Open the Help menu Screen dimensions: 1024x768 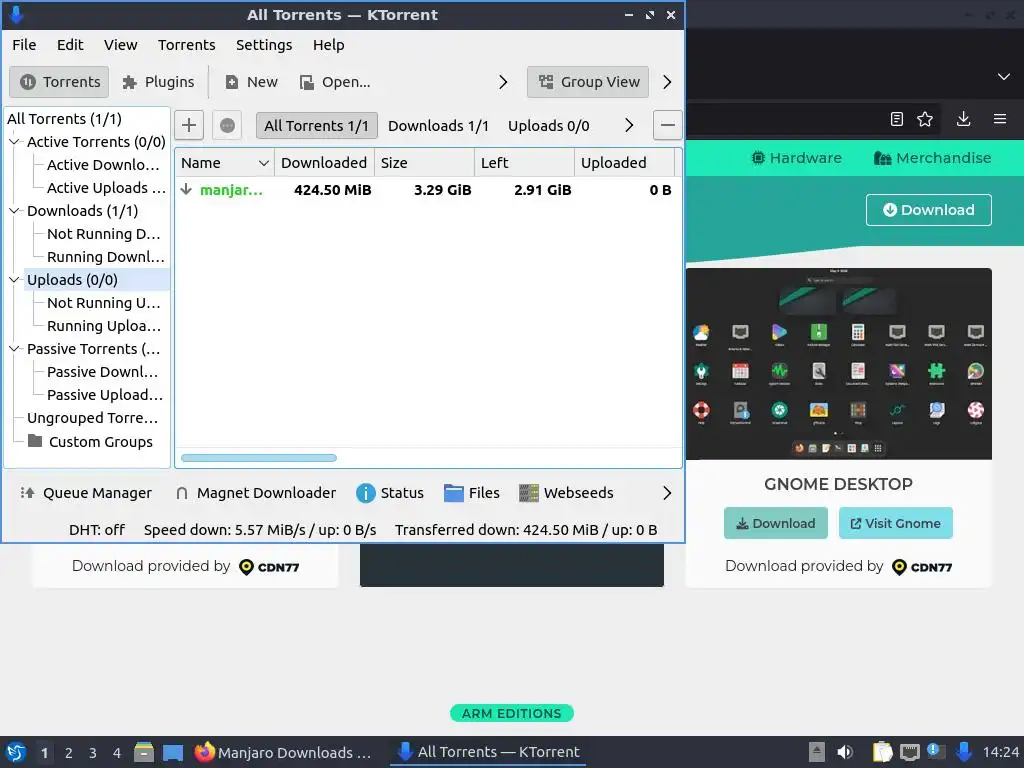click(x=328, y=45)
